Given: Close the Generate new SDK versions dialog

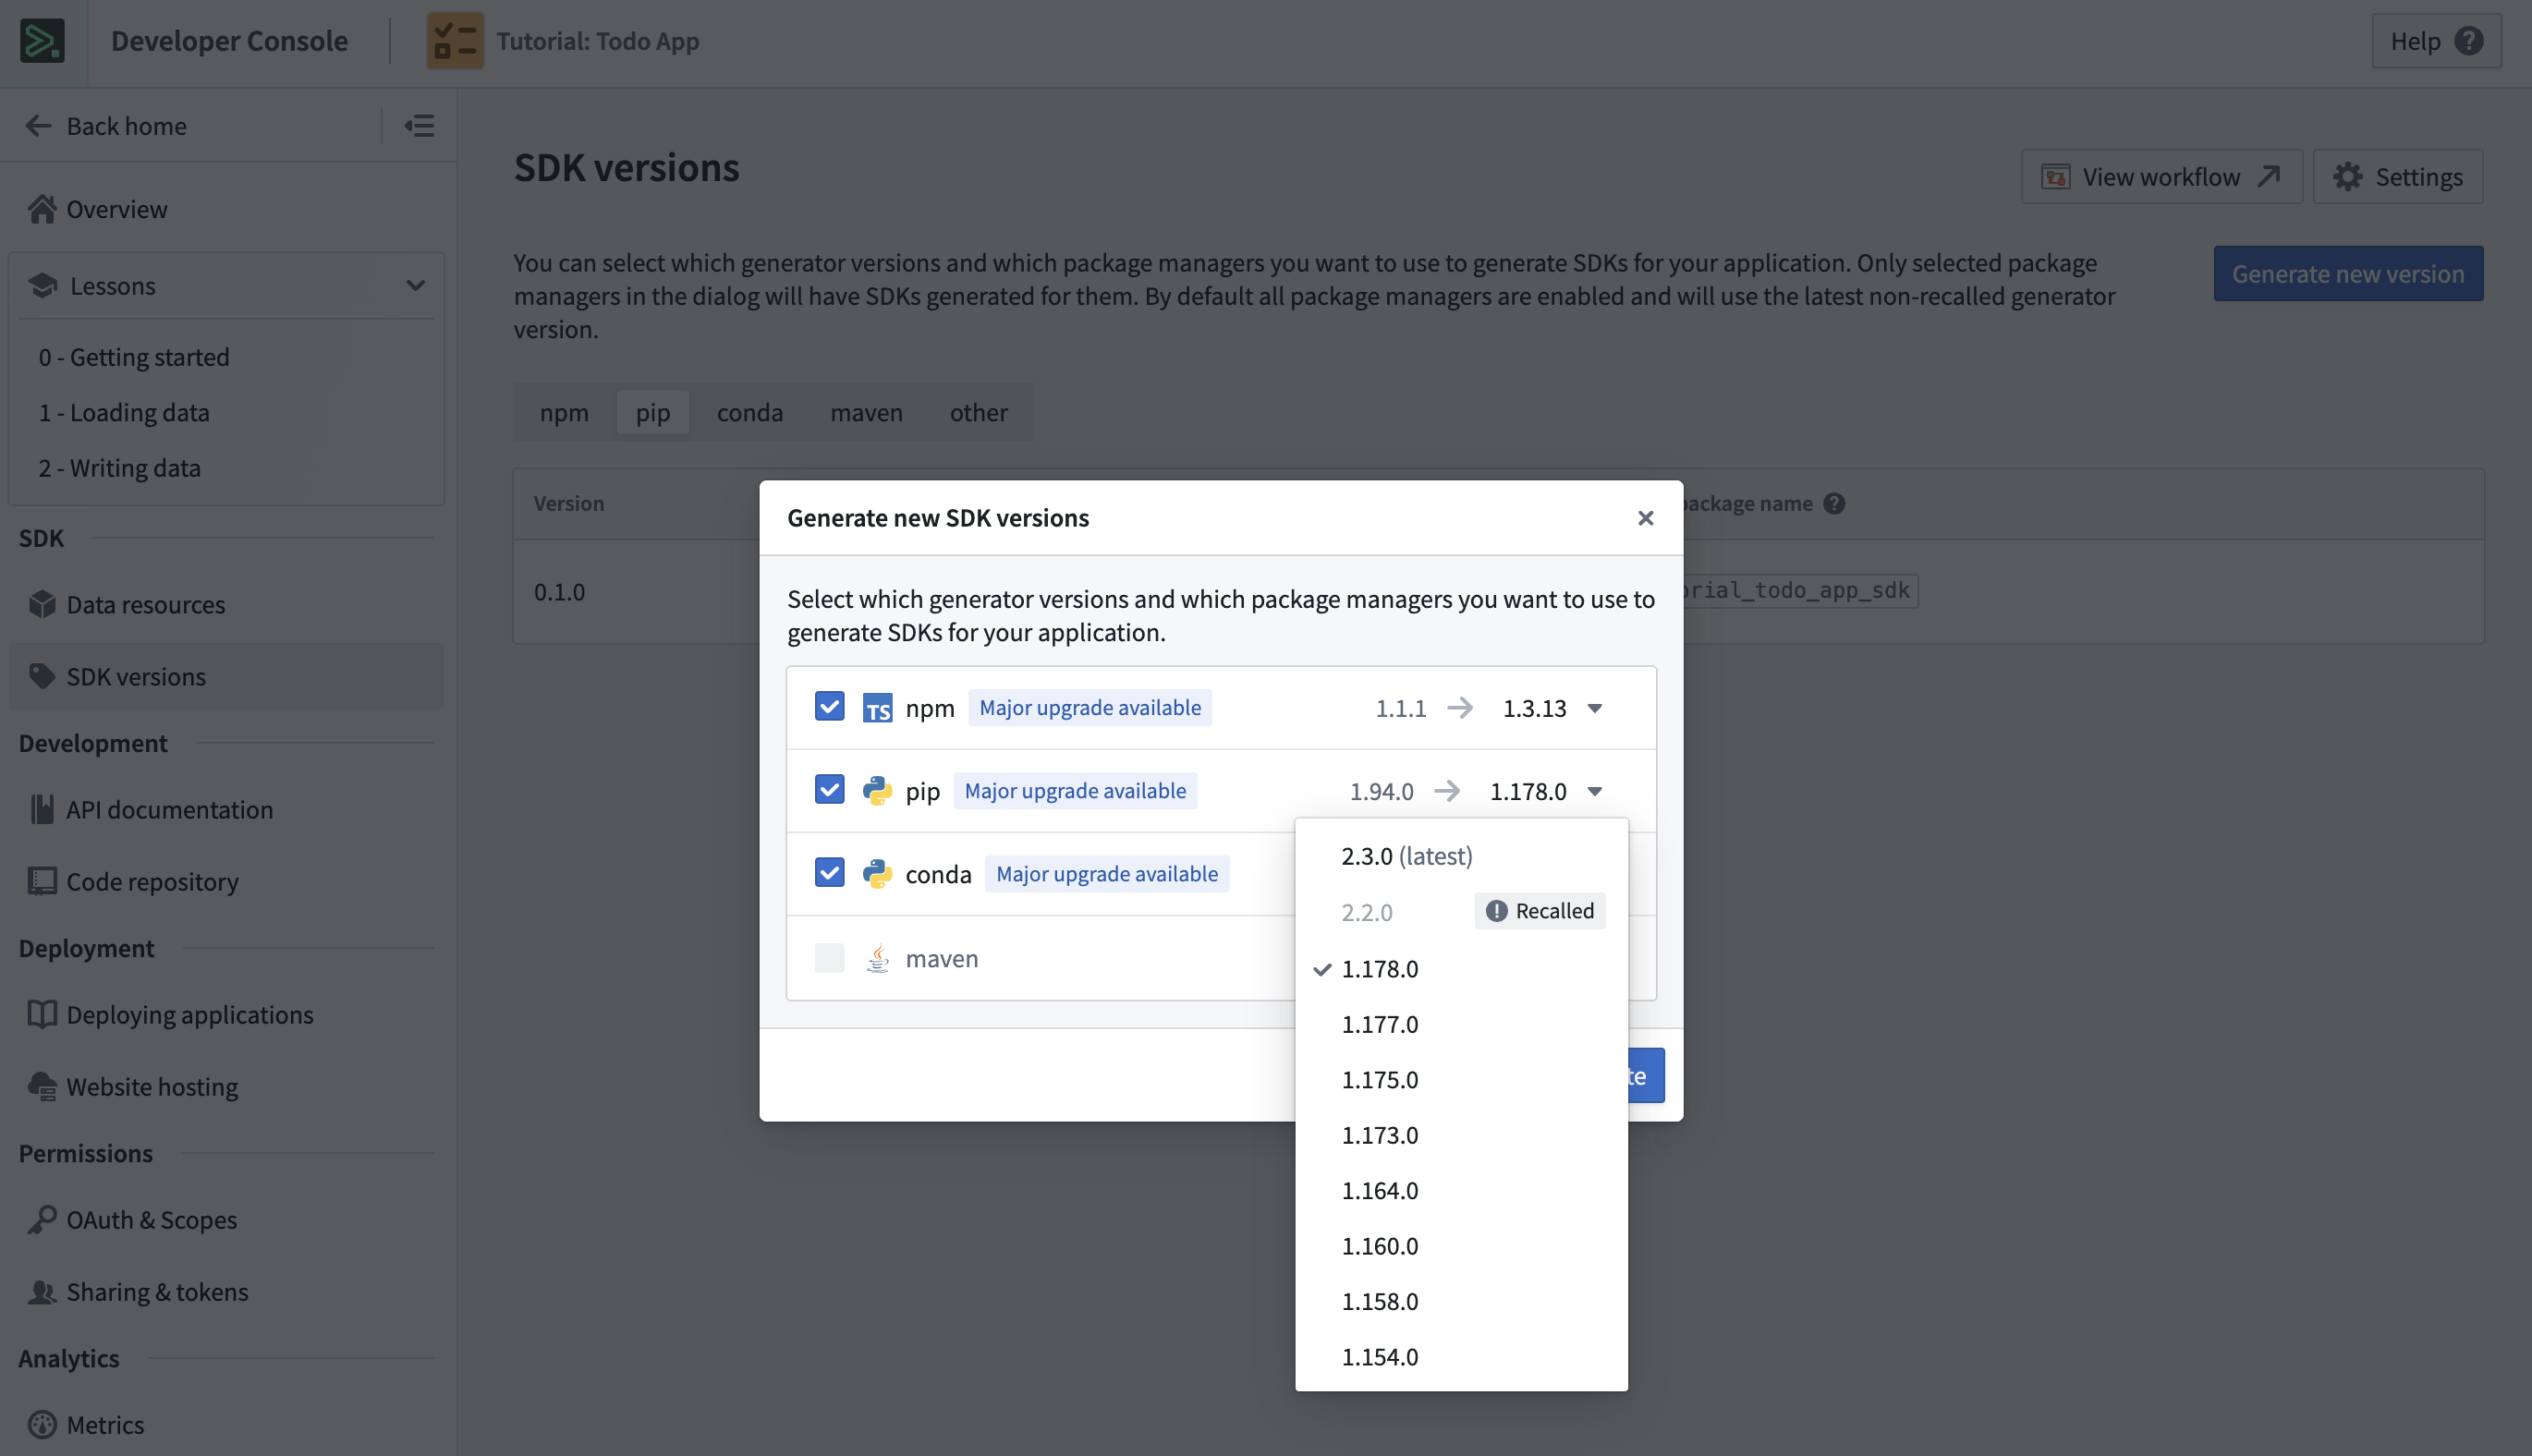Looking at the screenshot, I should (x=1645, y=517).
